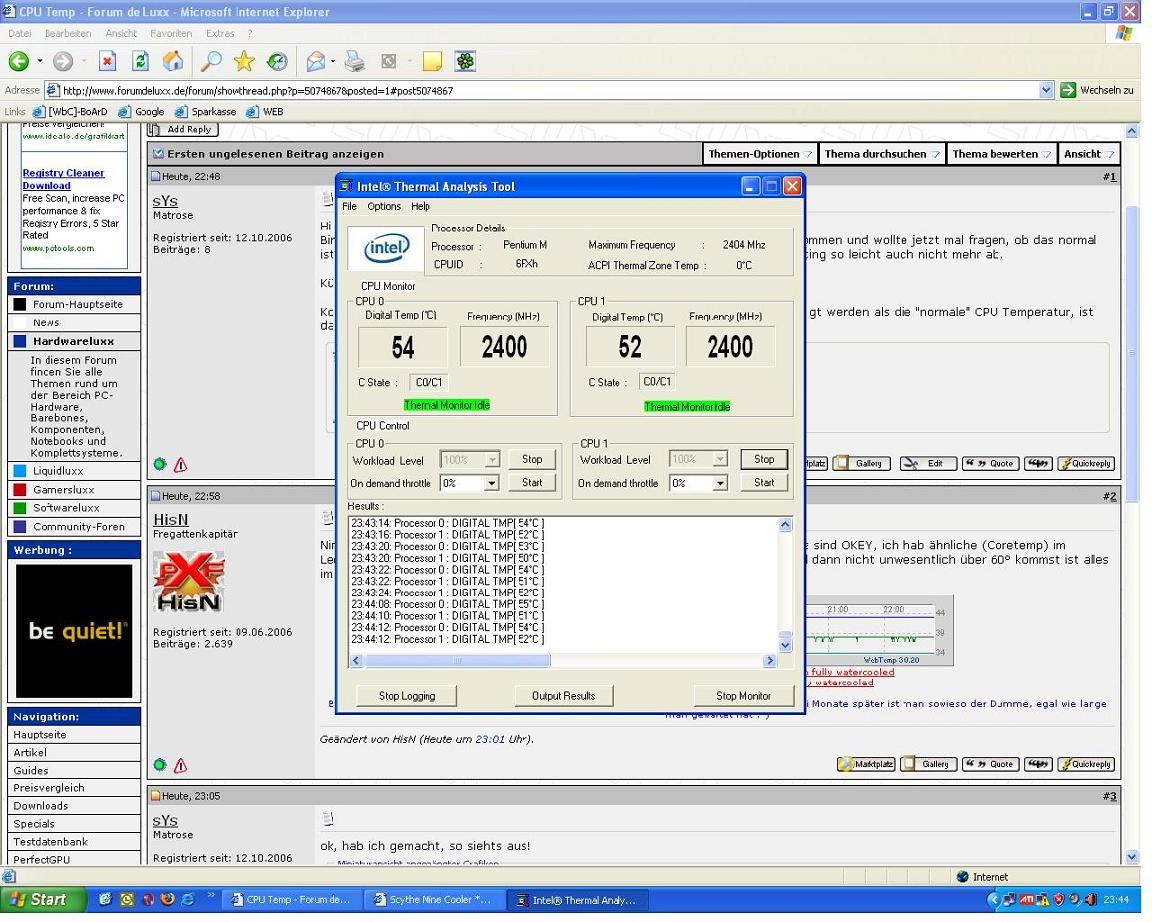Viewport: 1152px width, 922px height.
Task: Click Internet Explorer quick launch icon
Action: pyautogui.click(x=187, y=898)
